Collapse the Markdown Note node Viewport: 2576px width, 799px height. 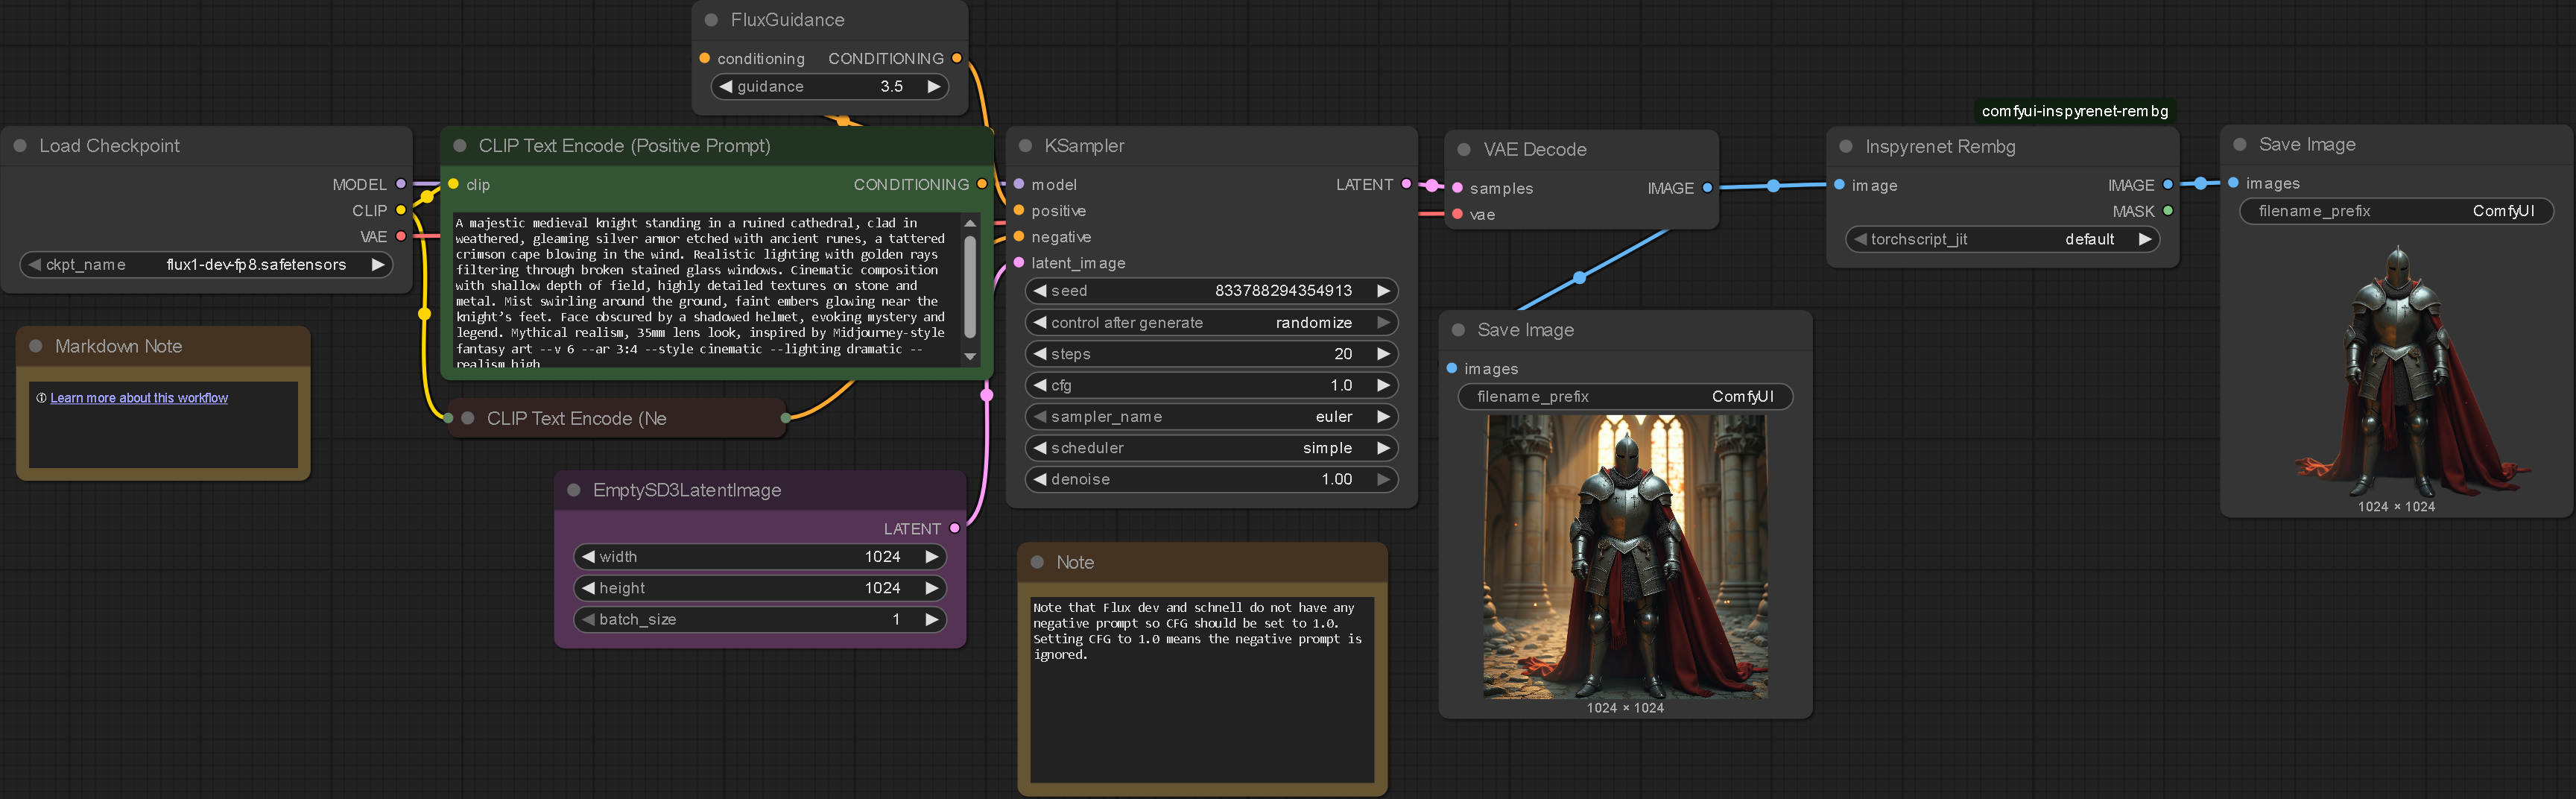click(x=36, y=346)
